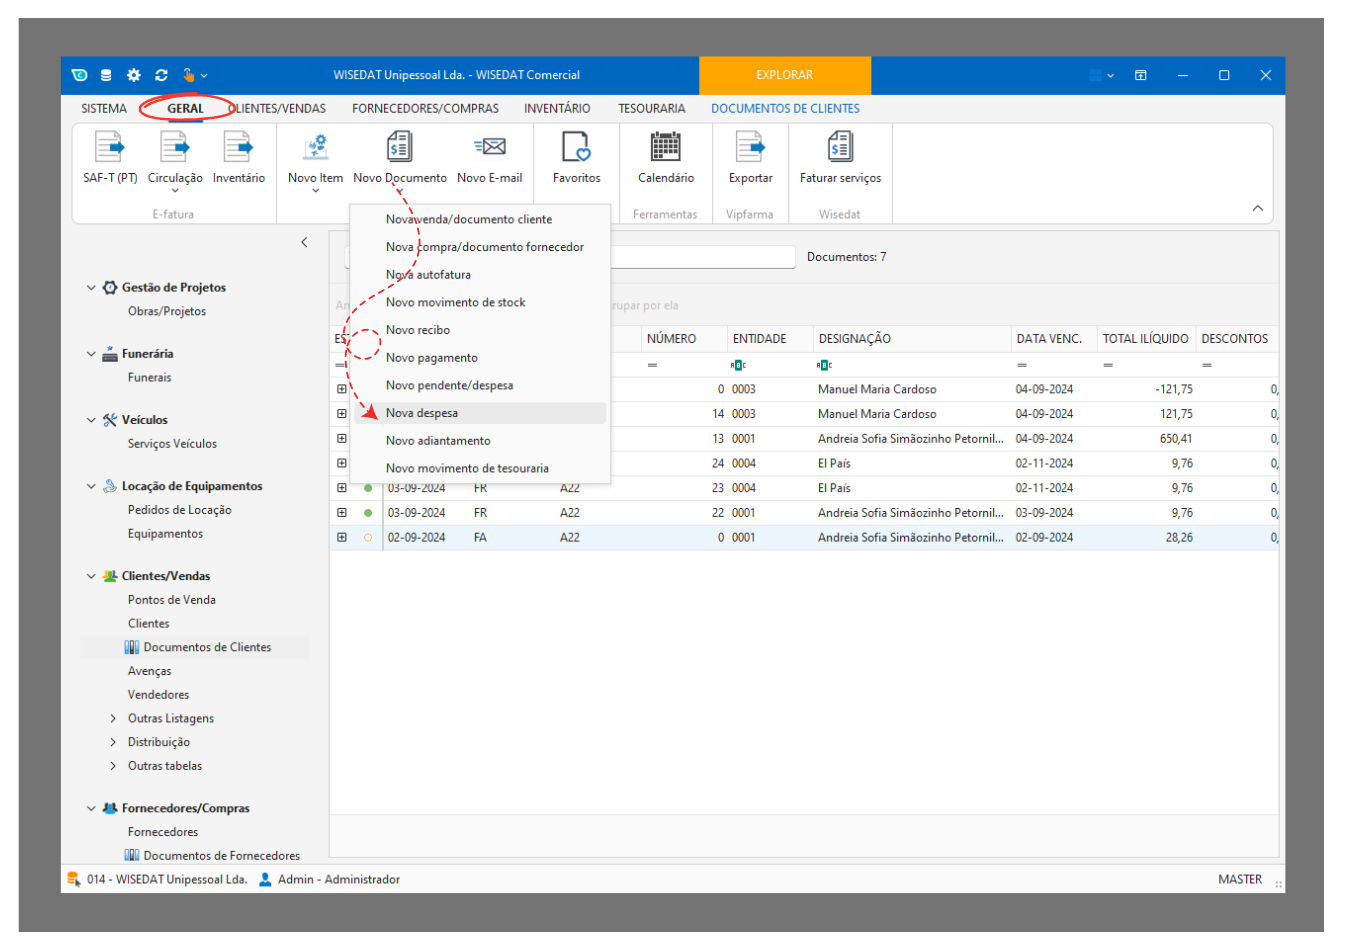Collapse the ribbon with the chevron arrow

tap(1257, 208)
